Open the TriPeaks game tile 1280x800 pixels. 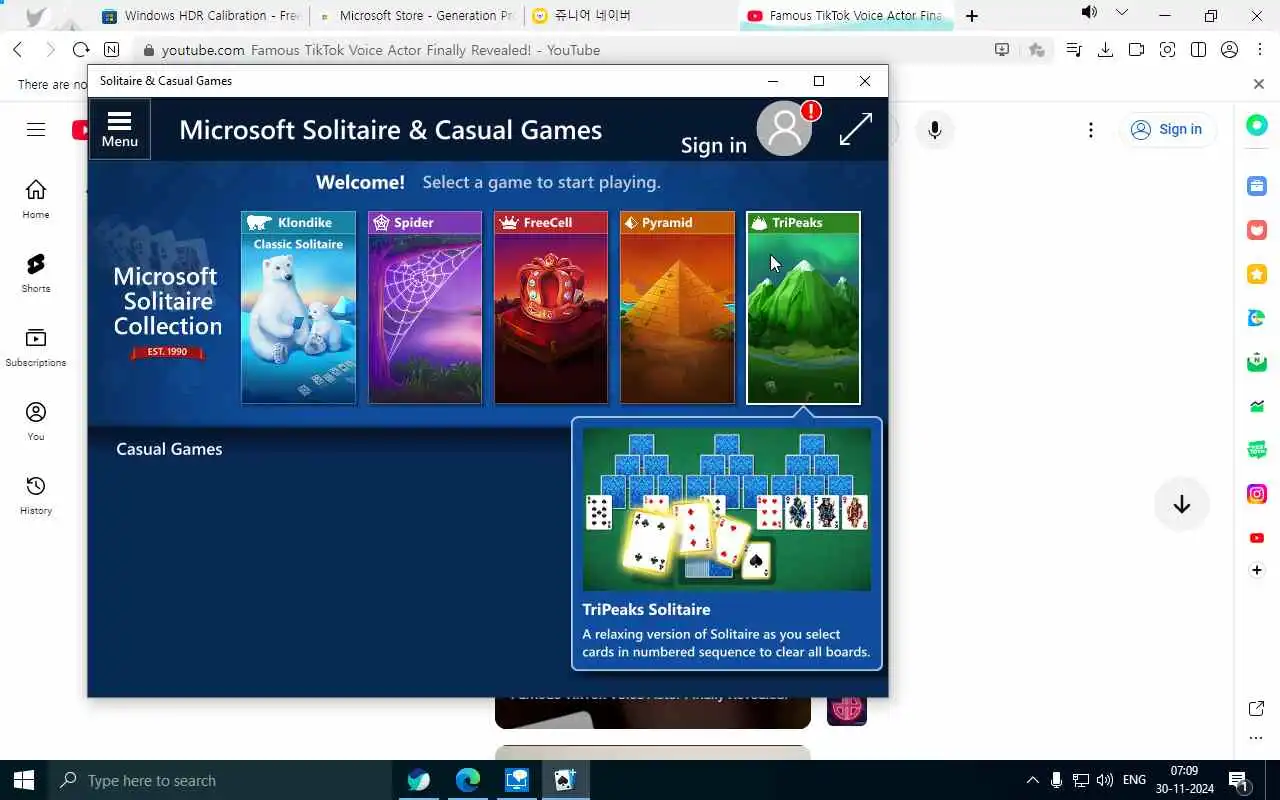pyautogui.click(x=803, y=308)
